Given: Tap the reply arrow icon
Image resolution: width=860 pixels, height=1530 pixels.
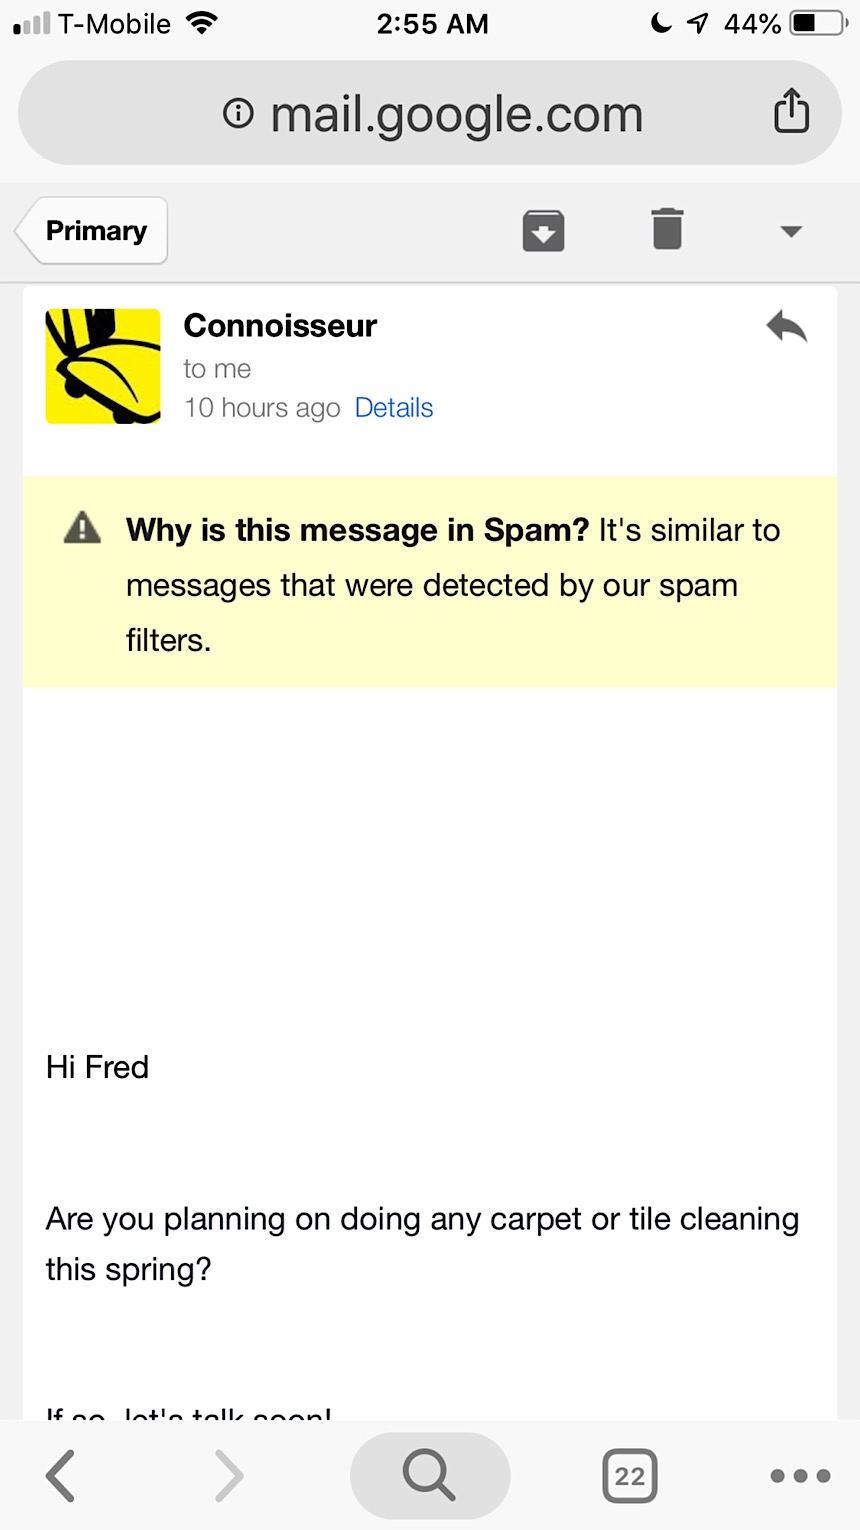Looking at the screenshot, I should click(x=787, y=327).
